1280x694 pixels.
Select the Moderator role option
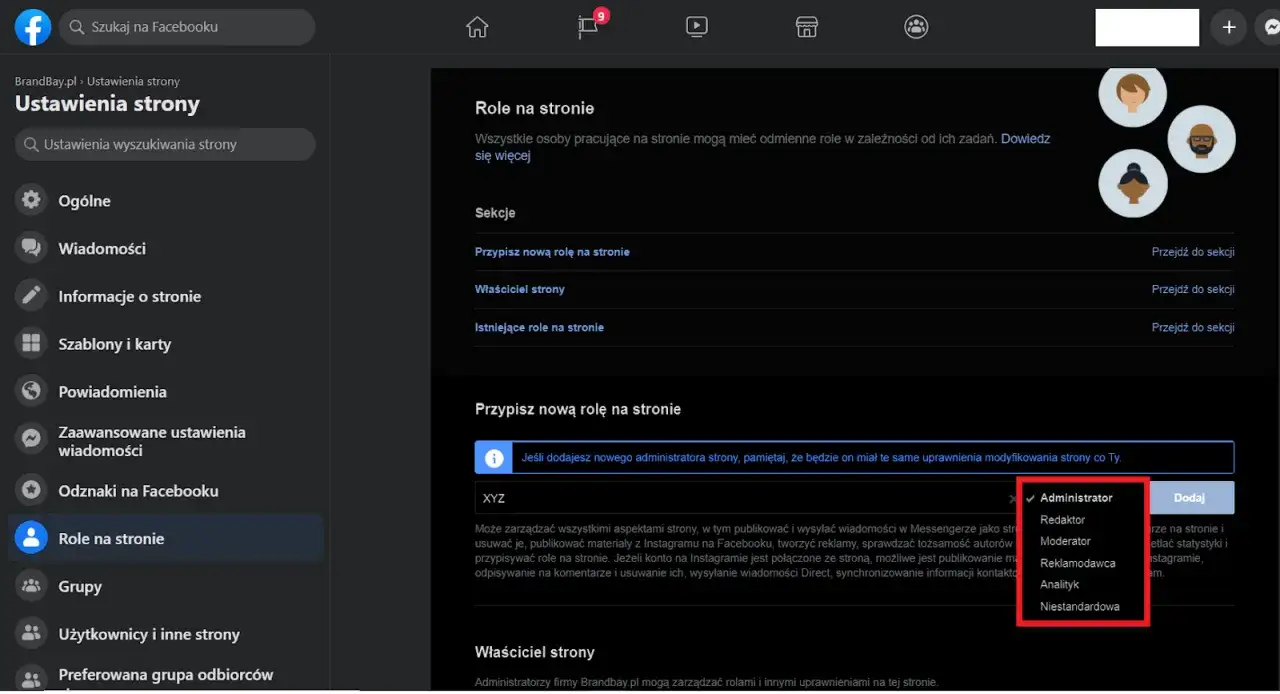1065,541
